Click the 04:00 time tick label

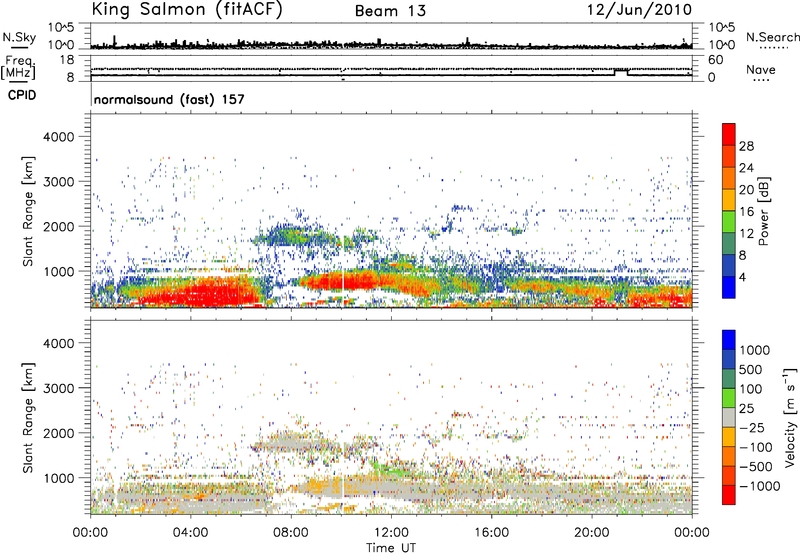(190, 533)
